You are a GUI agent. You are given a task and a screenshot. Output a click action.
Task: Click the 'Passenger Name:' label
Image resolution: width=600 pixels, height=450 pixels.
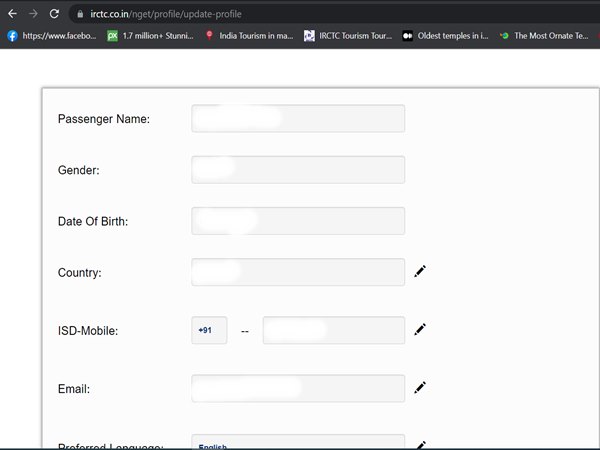pyautogui.click(x=104, y=119)
